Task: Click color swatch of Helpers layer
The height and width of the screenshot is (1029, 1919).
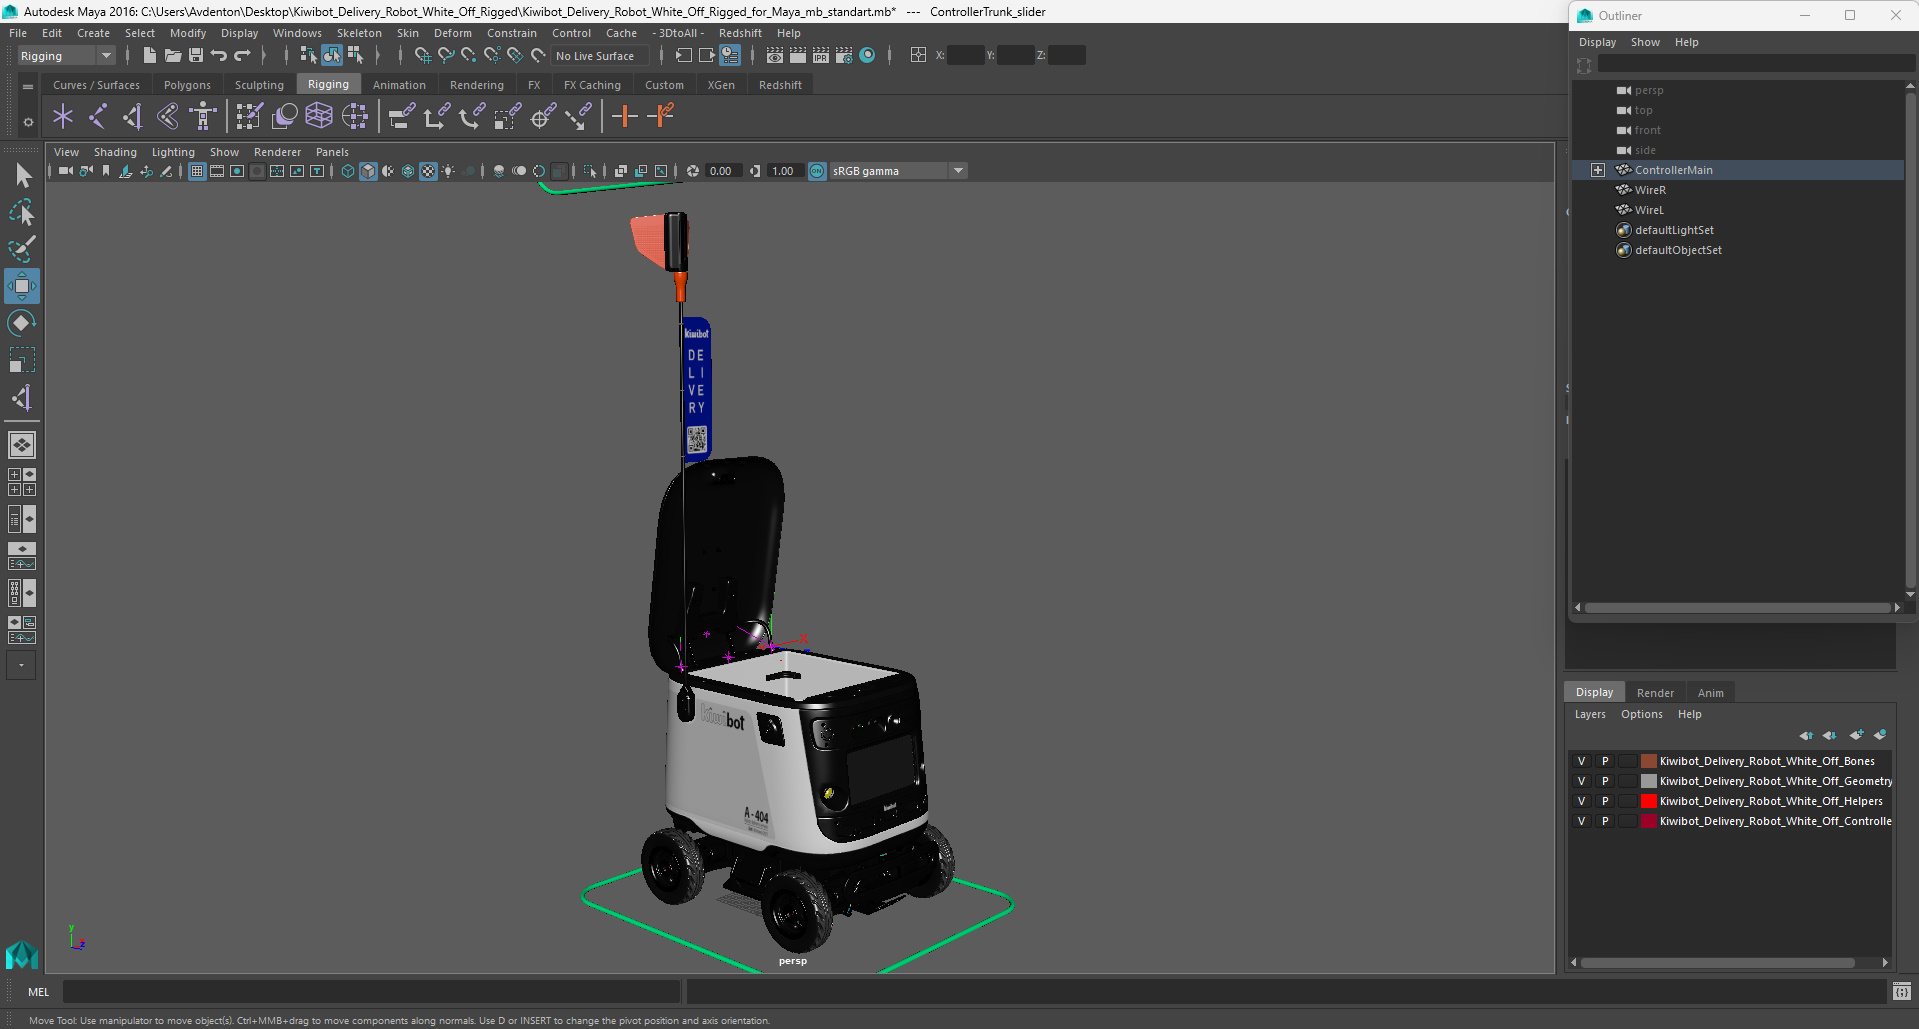Action: [1649, 802]
